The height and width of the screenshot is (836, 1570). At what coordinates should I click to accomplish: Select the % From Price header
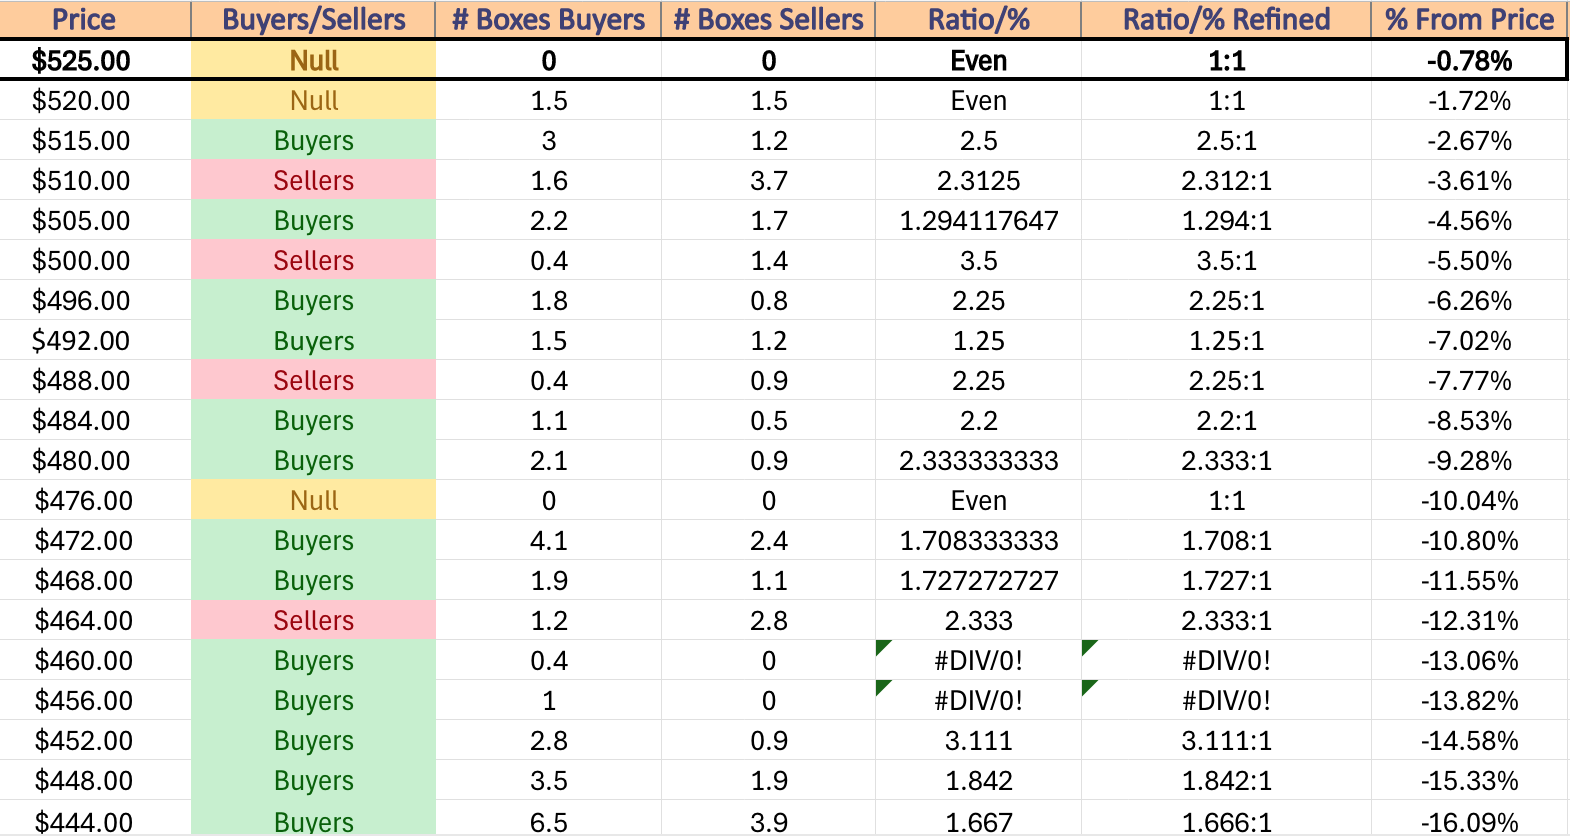(1469, 19)
